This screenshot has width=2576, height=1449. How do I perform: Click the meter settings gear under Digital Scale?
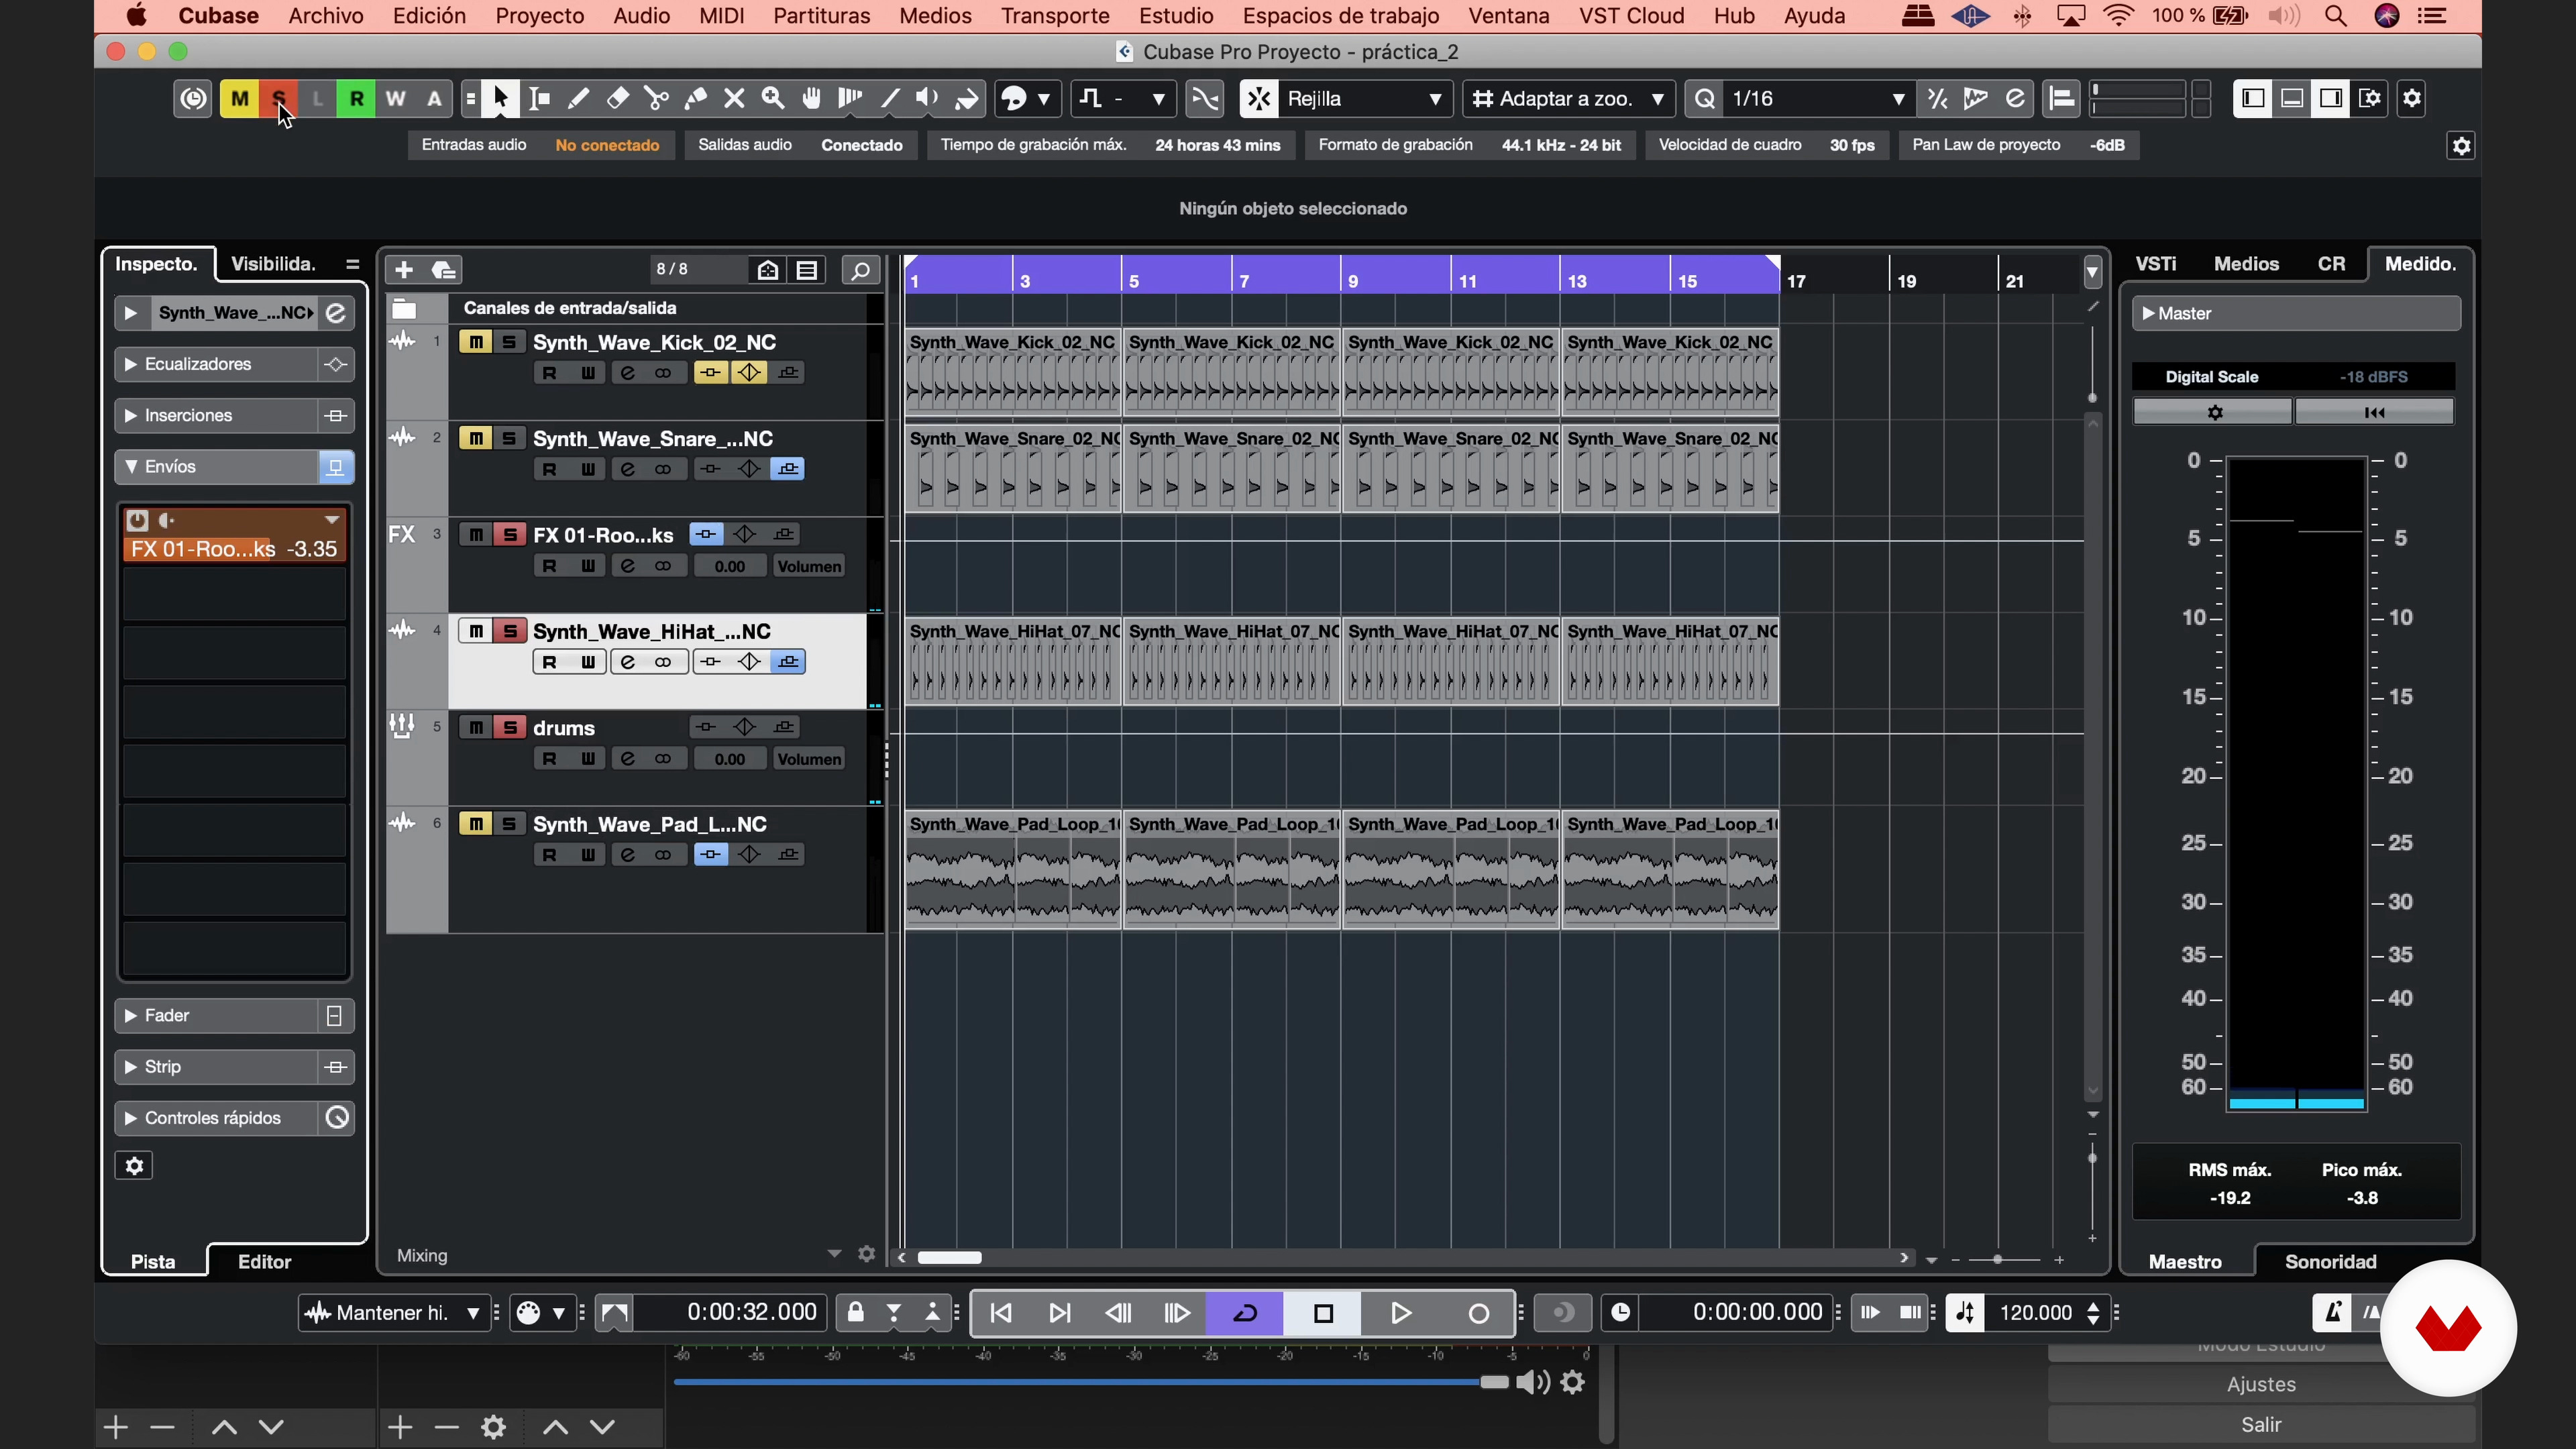pos(2214,412)
